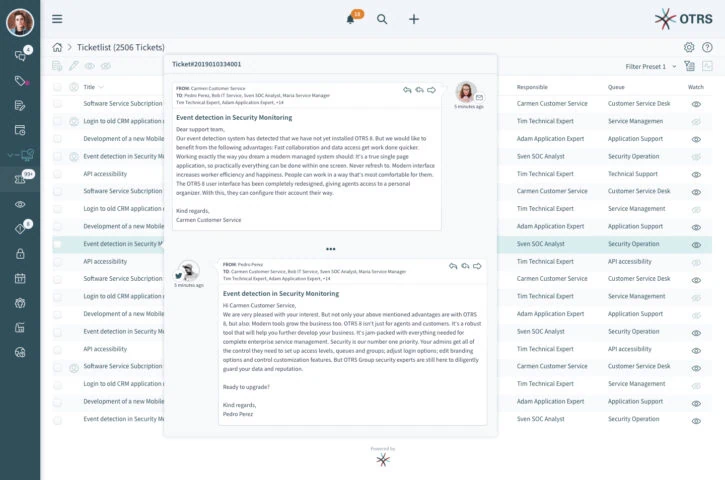Viewport: 725px width, 480px height.
Task: Click 'Ready to upgrade?' text in reply
Action: pyautogui.click(x=246, y=387)
